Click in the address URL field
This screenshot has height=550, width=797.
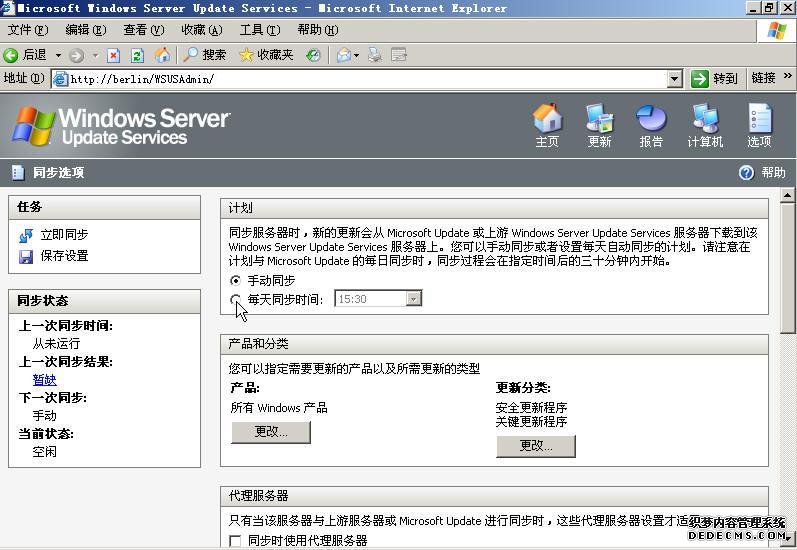pyautogui.click(x=368, y=79)
